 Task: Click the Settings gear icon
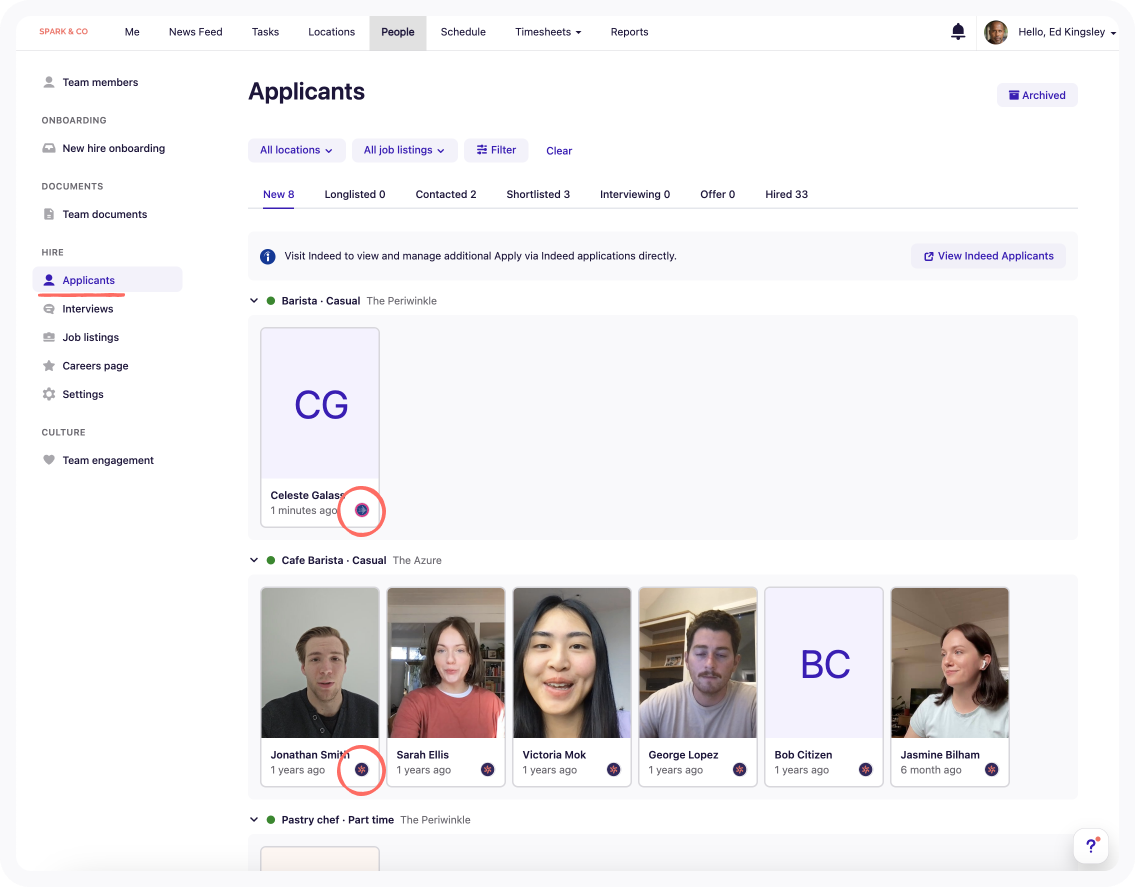48,394
